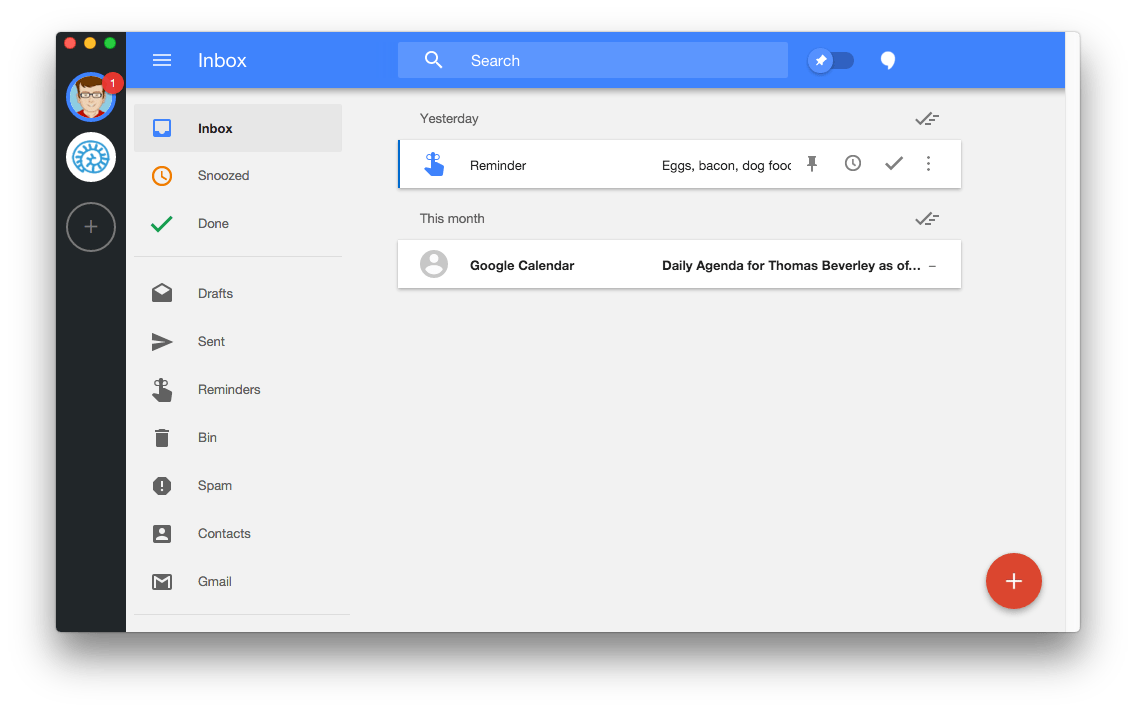
Task: Open the hamburger main menu
Action: coord(162,60)
